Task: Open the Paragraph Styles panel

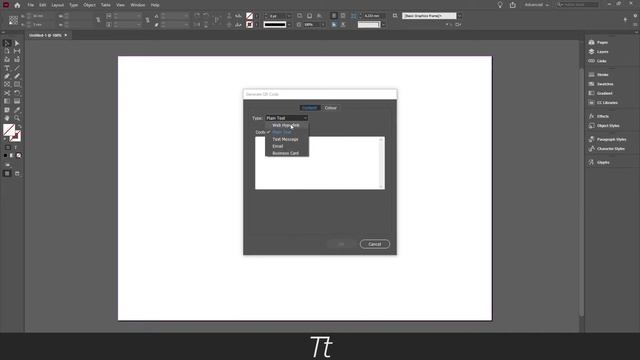Action: pos(607,140)
